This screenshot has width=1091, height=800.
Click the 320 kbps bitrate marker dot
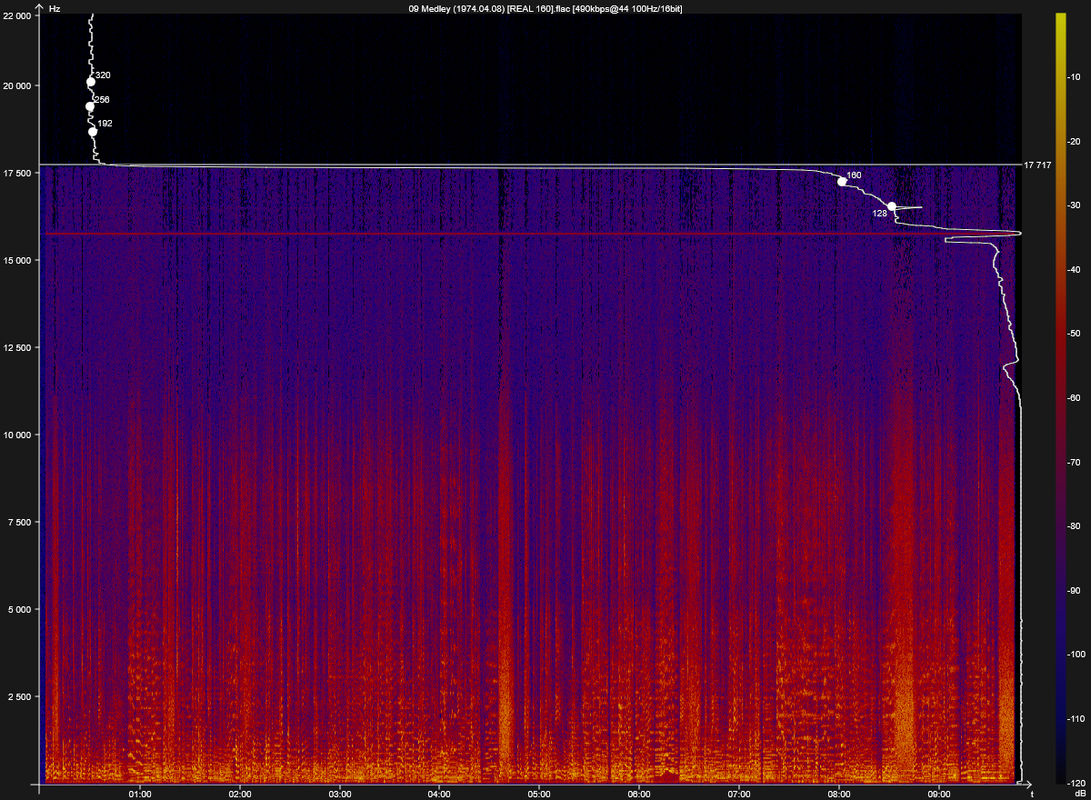[x=90, y=82]
